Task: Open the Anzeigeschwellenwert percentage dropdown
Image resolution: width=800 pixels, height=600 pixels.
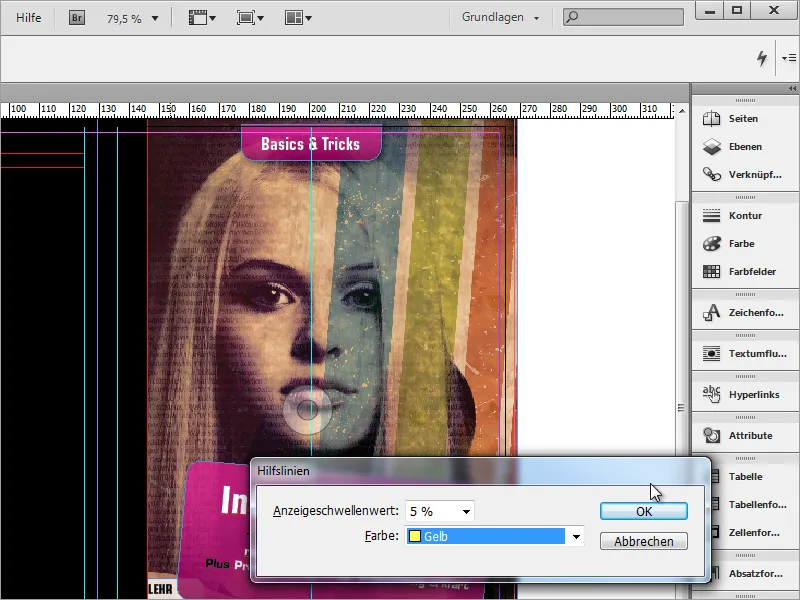Action: (x=466, y=511)
